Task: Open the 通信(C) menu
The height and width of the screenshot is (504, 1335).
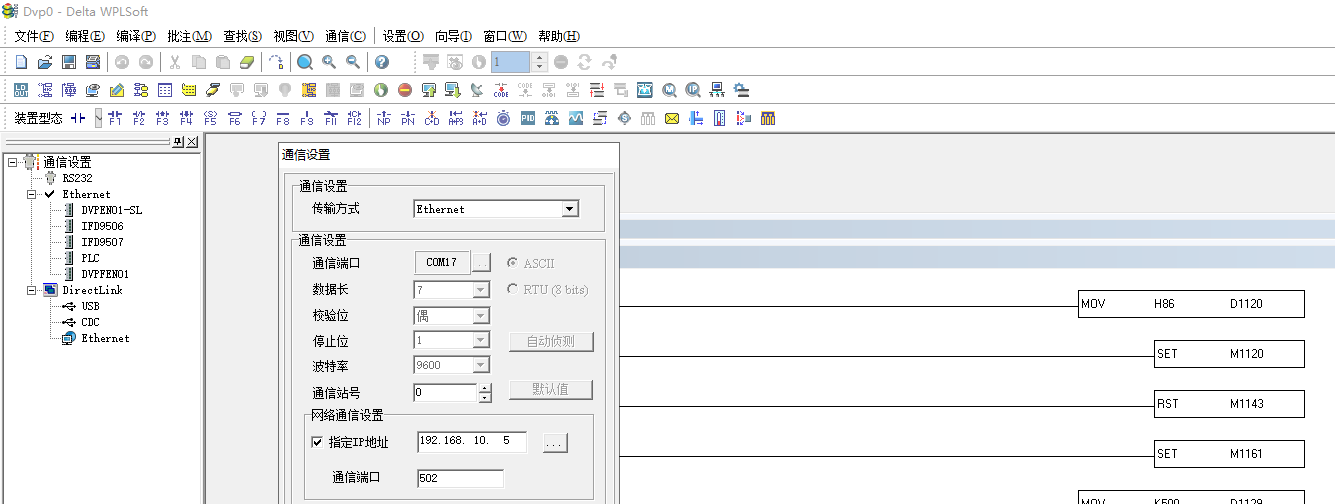Action: tap(346, 36)
